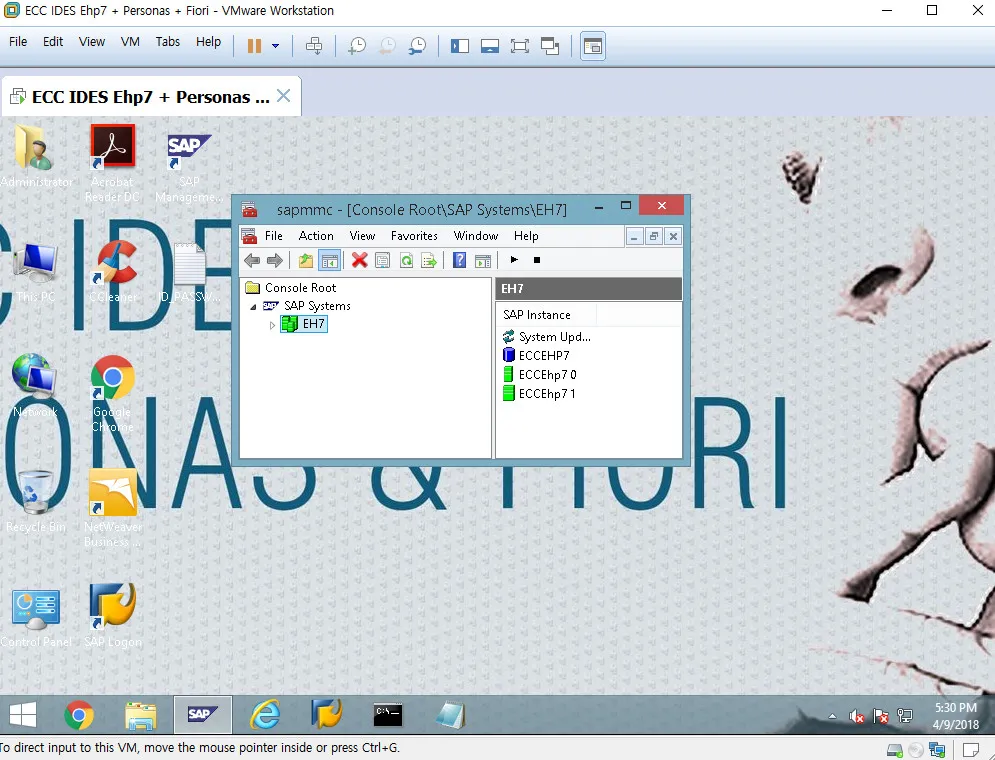Select SAP Systems in the console tree
This screenshot has width=995, height=760.
(317, 306)
